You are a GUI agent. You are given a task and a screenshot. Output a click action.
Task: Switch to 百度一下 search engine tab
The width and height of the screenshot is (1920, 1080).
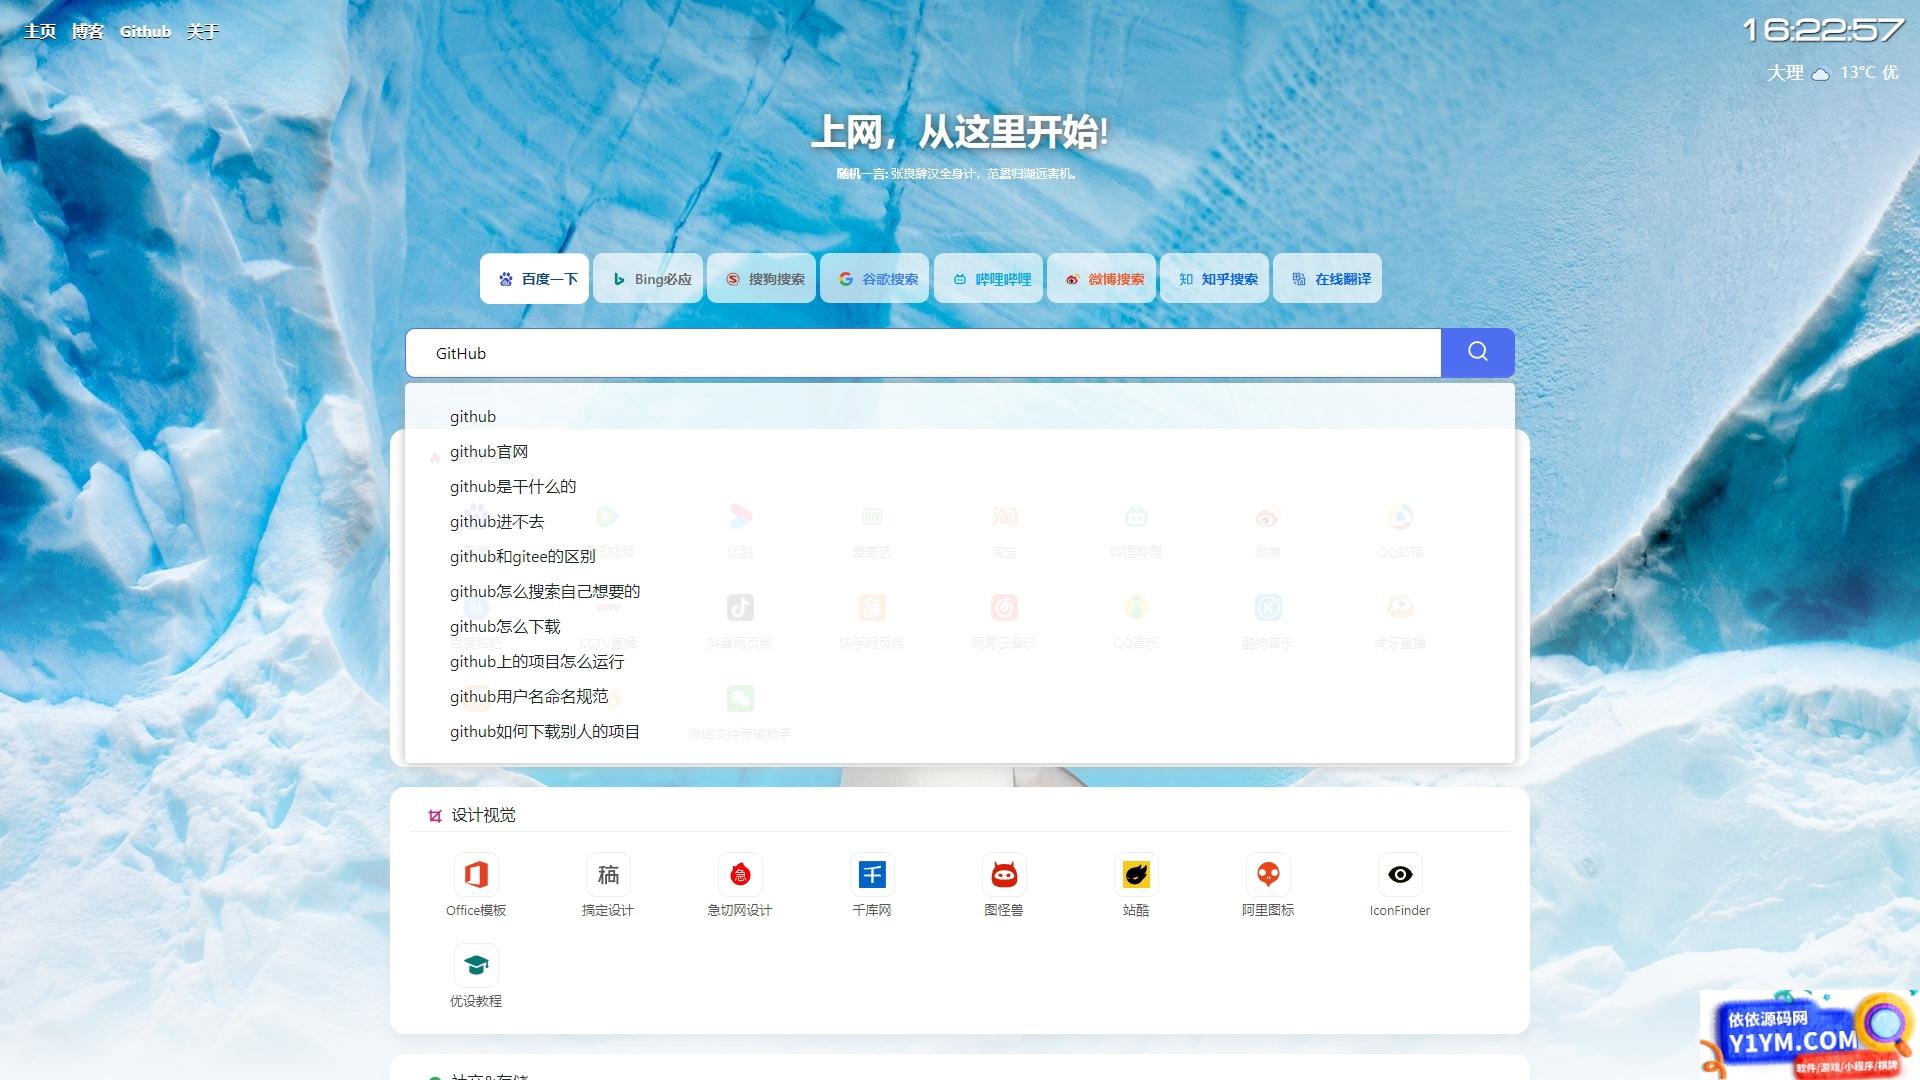click(535, 279)
